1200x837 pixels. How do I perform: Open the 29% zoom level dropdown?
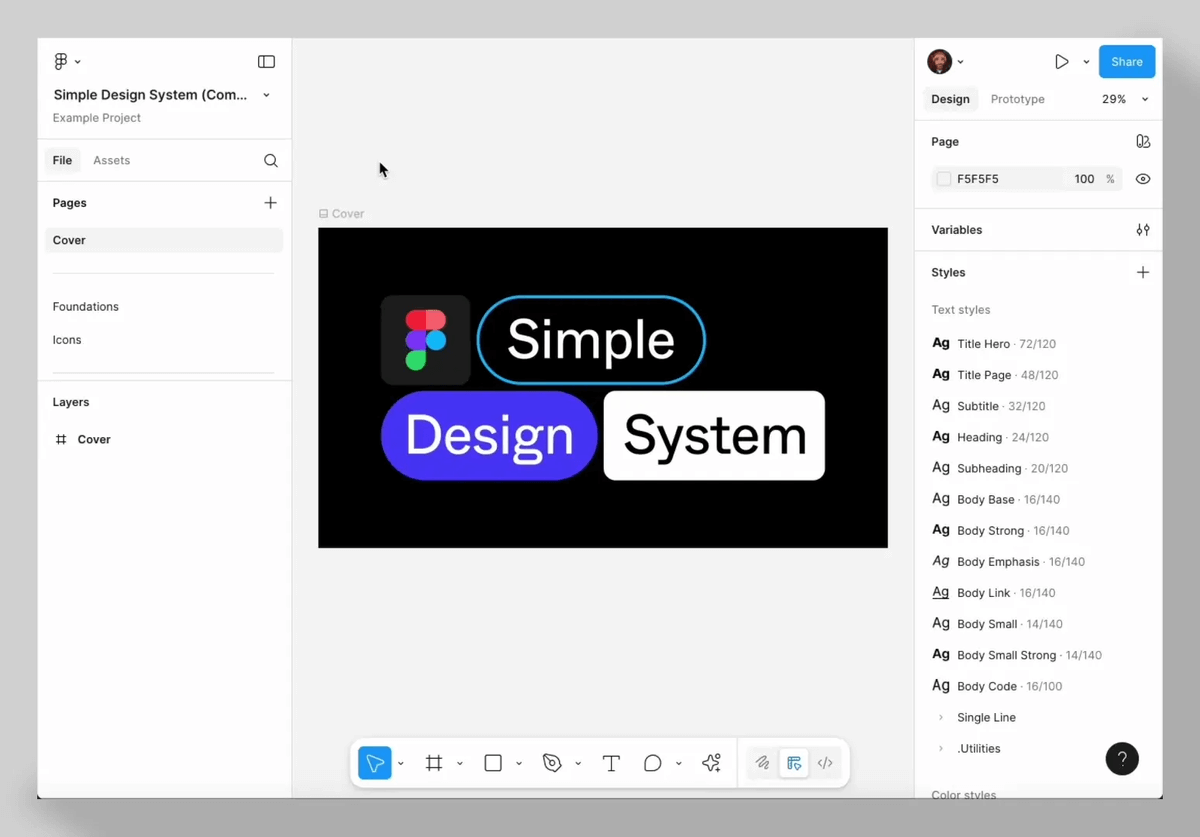point(1124,99)
